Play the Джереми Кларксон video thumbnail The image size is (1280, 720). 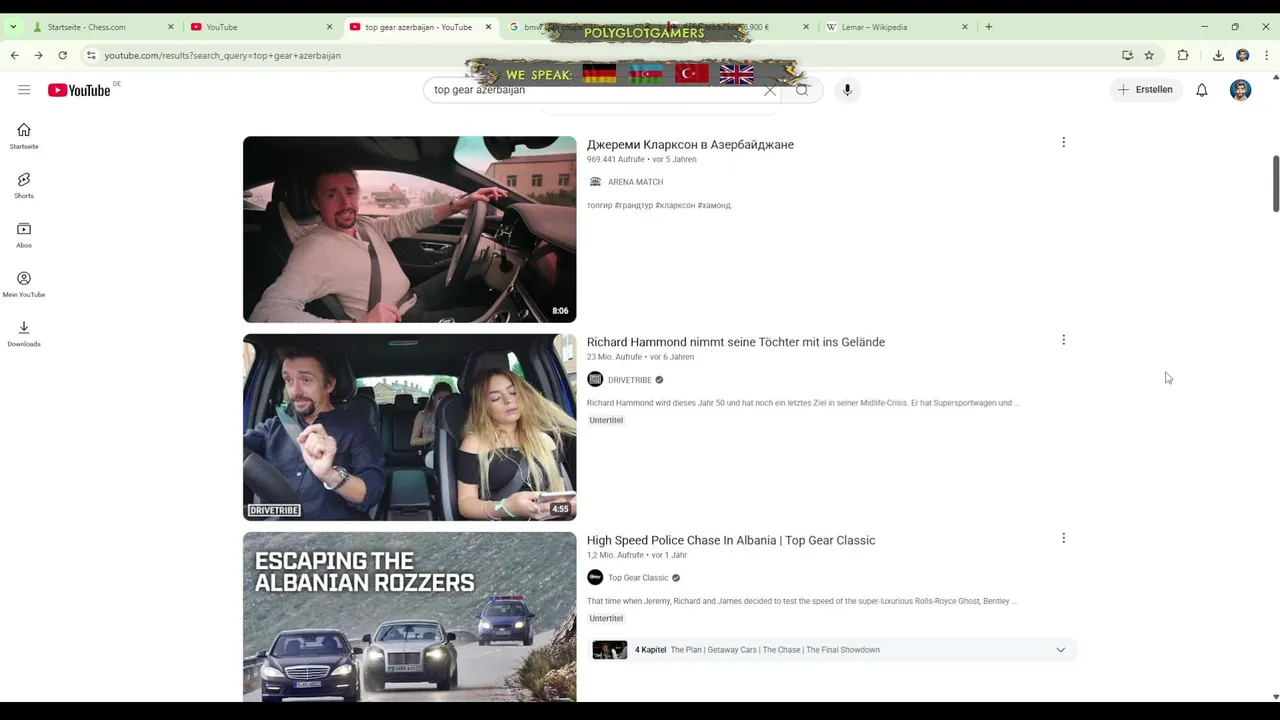point(409,229)
